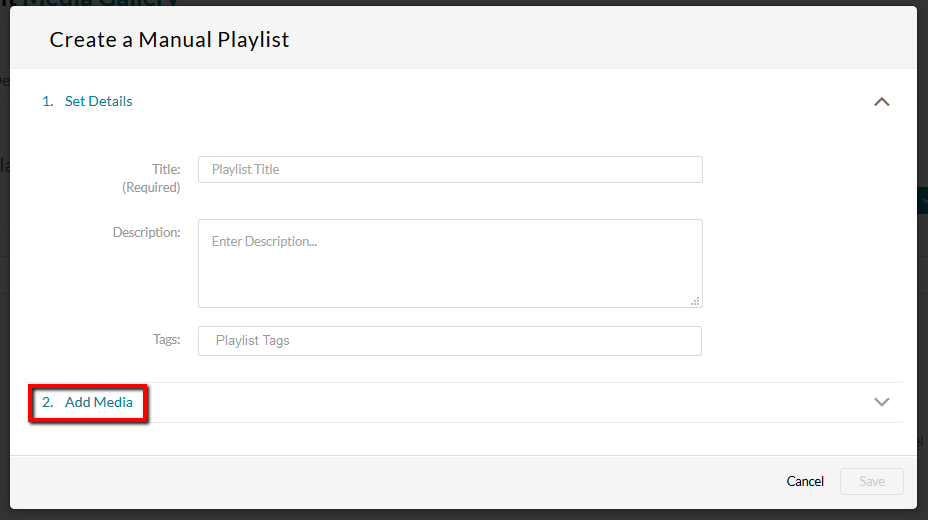The width and height of the screenshot is (928, 520).
Task: Open the Add Media step heading
Action: [98, 402]
